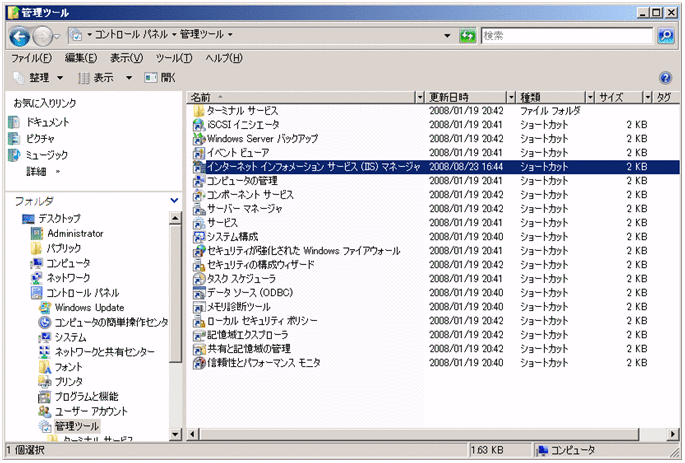Click the Windows Server バックアップ icon
Viewport: 685px width, 463px height.
(x=199, y=138)
